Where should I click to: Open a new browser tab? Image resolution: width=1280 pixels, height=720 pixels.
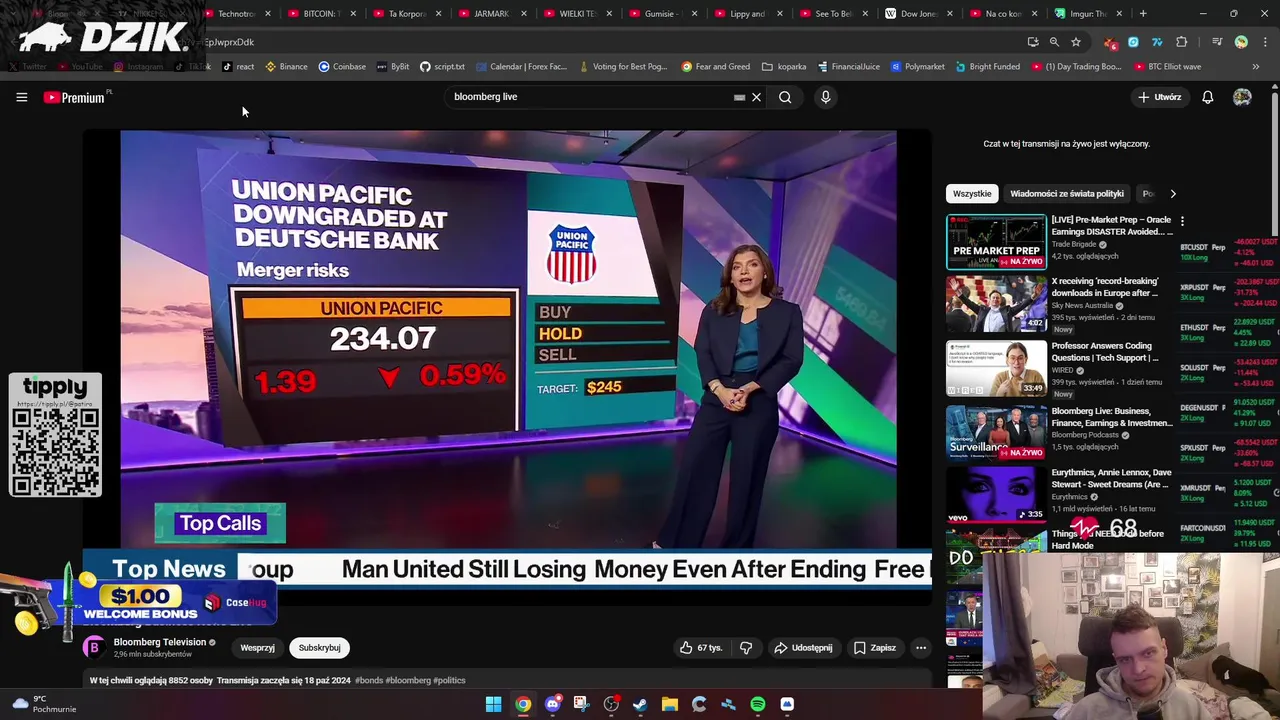(x=1143, y=14)
